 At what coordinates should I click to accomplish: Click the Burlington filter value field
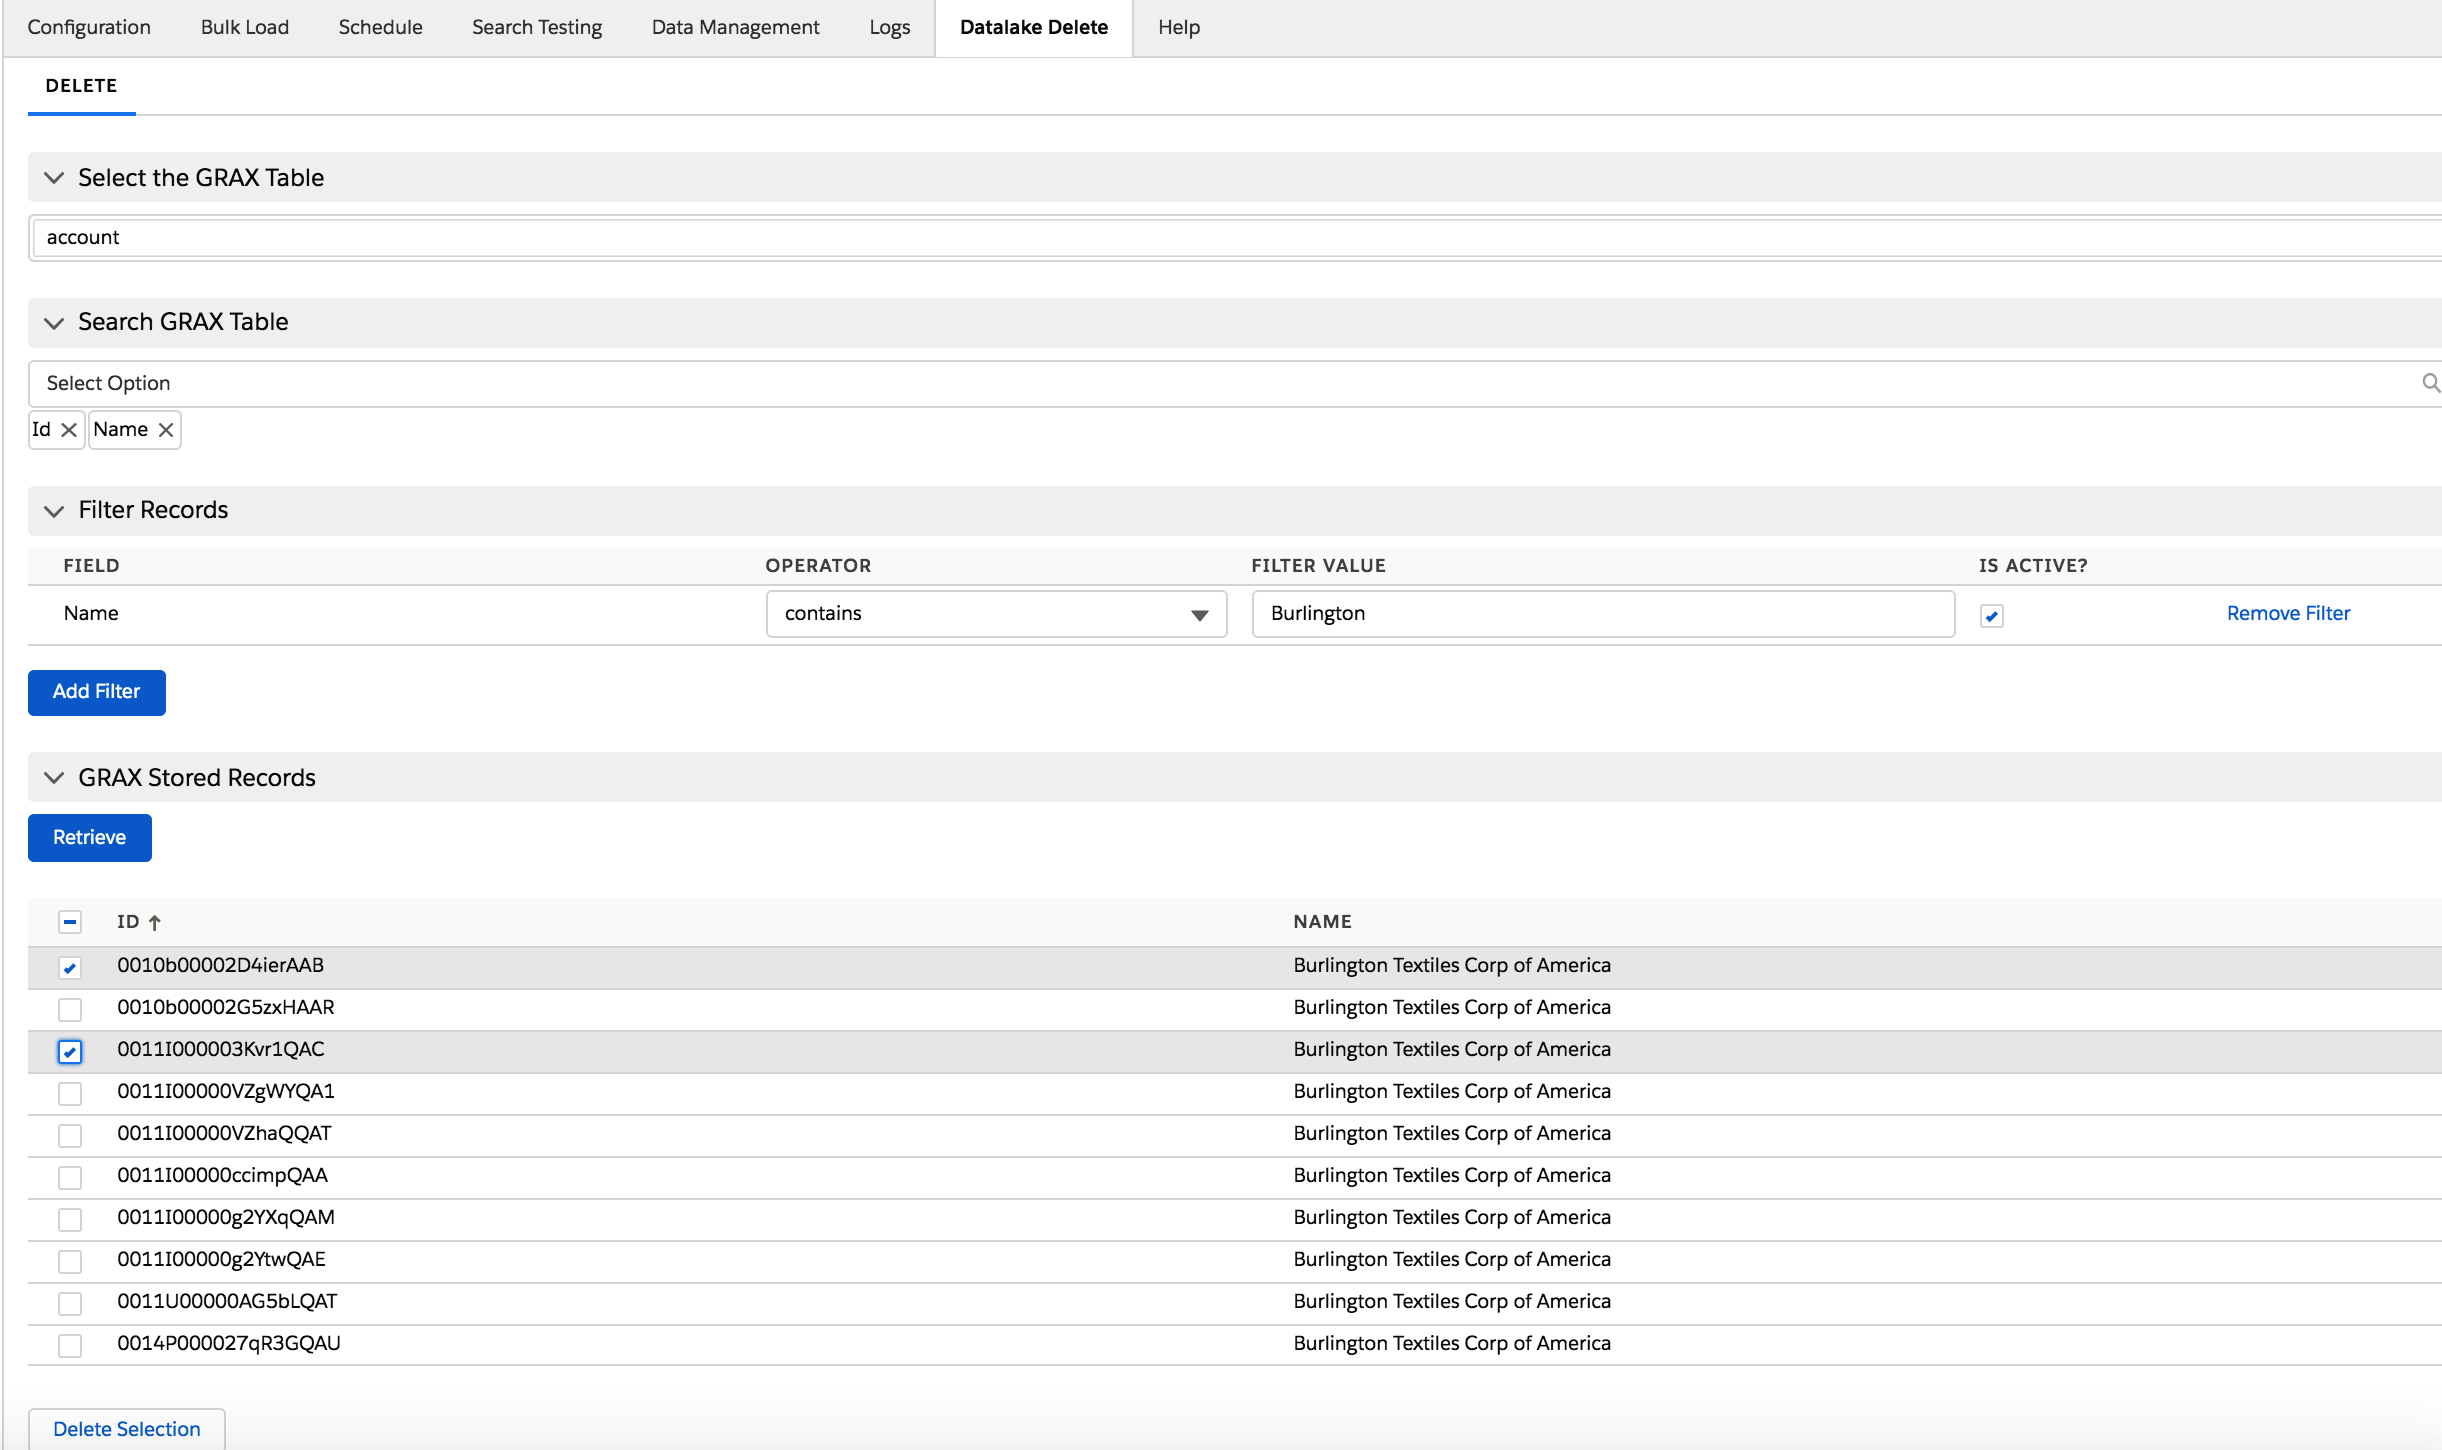coord(1603,614)
